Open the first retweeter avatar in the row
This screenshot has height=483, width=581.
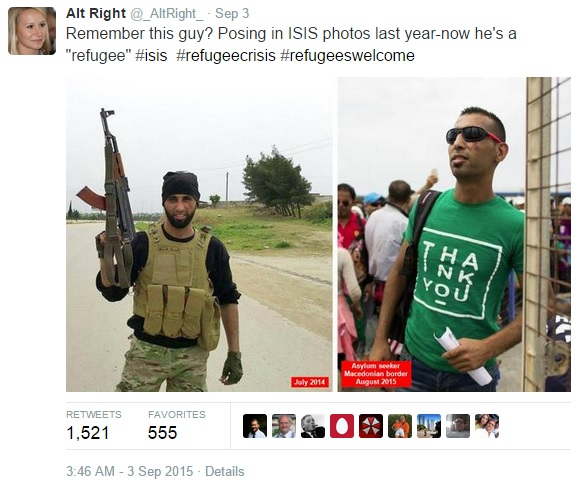click(255, 426)
